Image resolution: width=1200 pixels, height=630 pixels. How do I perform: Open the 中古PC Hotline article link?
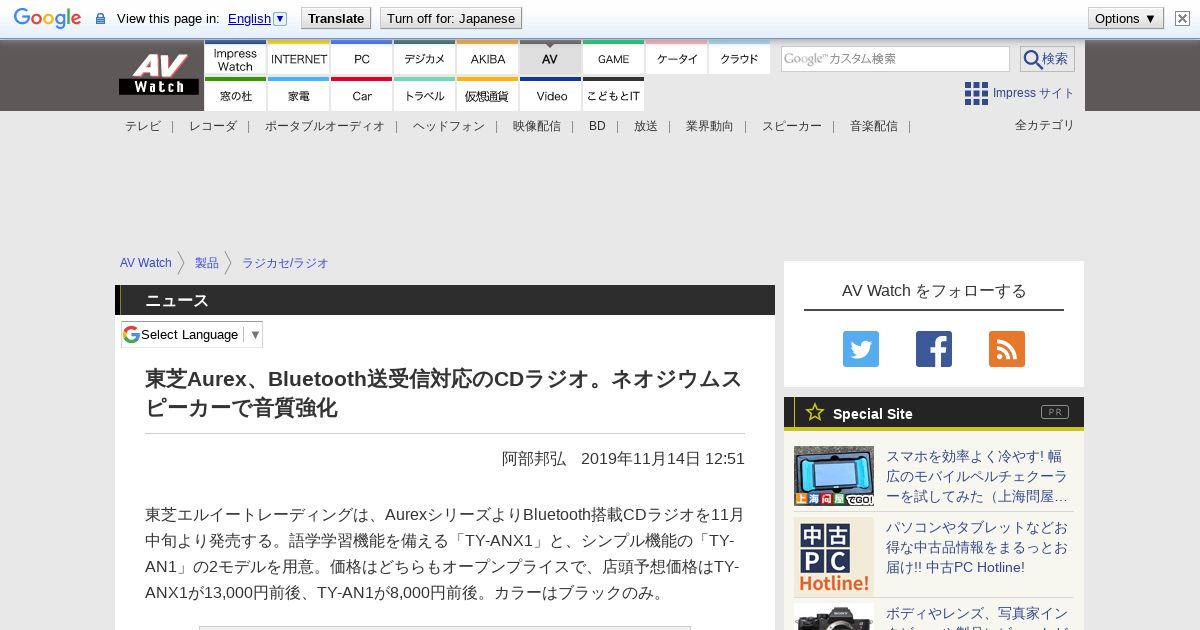pyautogui.click(x=977, y=547)
